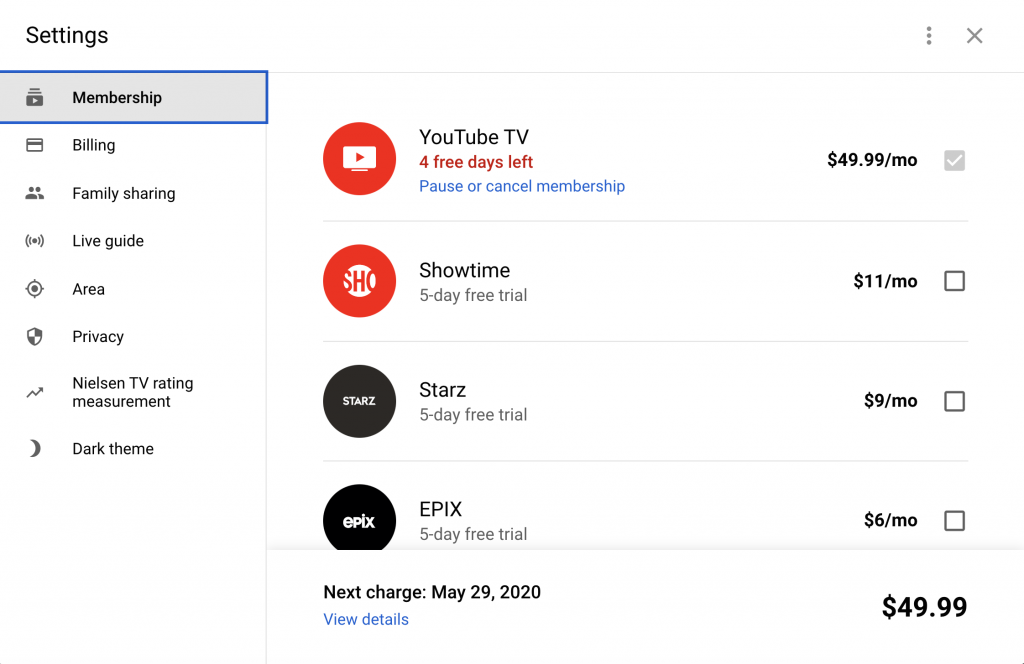The image size is (1024, 664).
Task: Click the Starz channel logo
Action: tap(359, 401)
